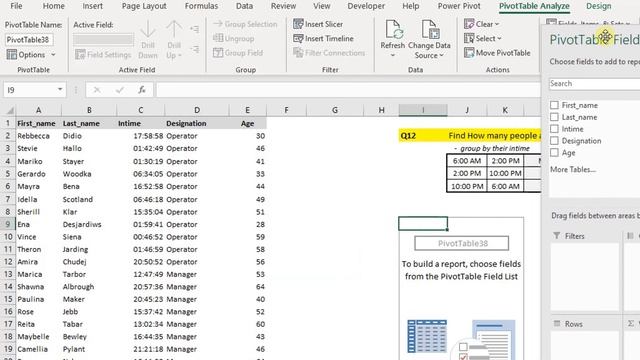Expand the Name Box dropdown arrow
Image resolution: width=640 pixels, height=360 pixels.
[x=60, y=89]
